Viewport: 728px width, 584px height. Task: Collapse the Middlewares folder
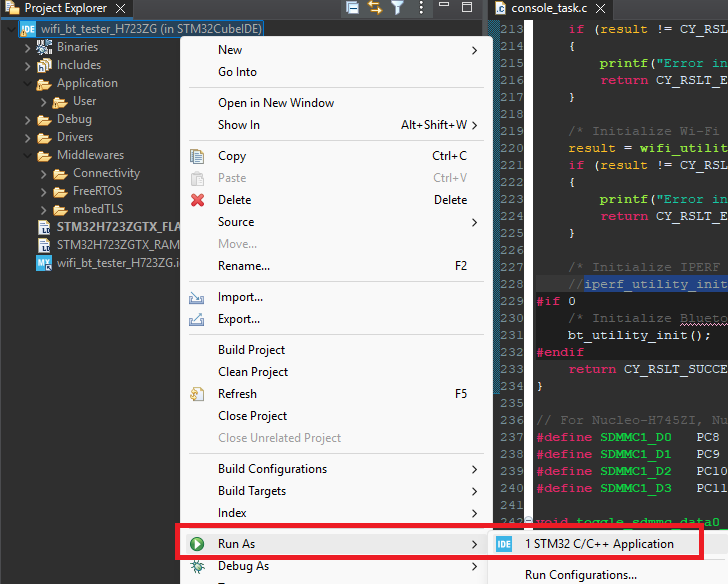tap(29, 155)
